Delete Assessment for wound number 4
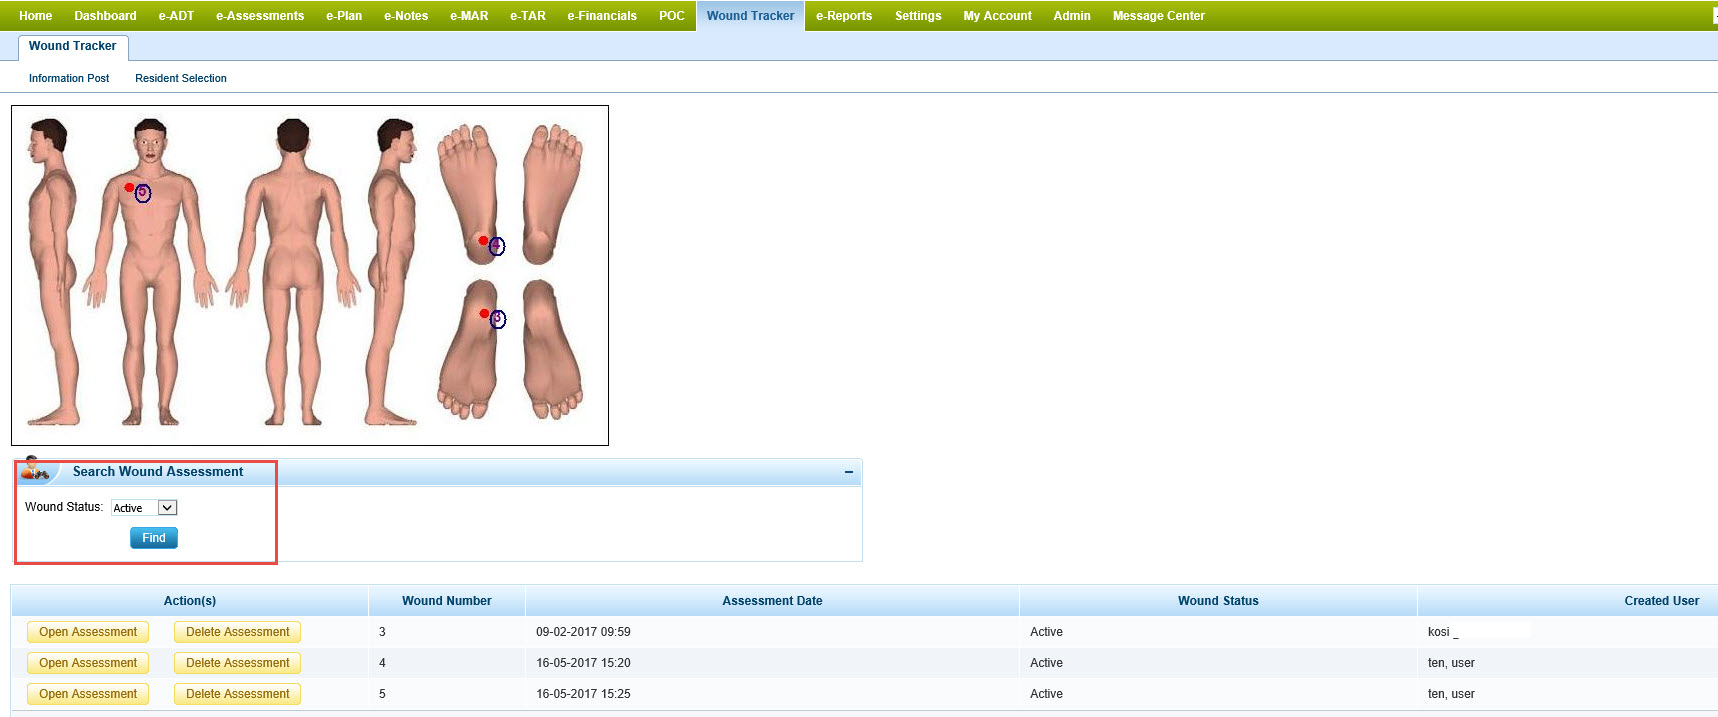Image resolution: width=1718 pixels, height=717 pixels. click(237, 663)
